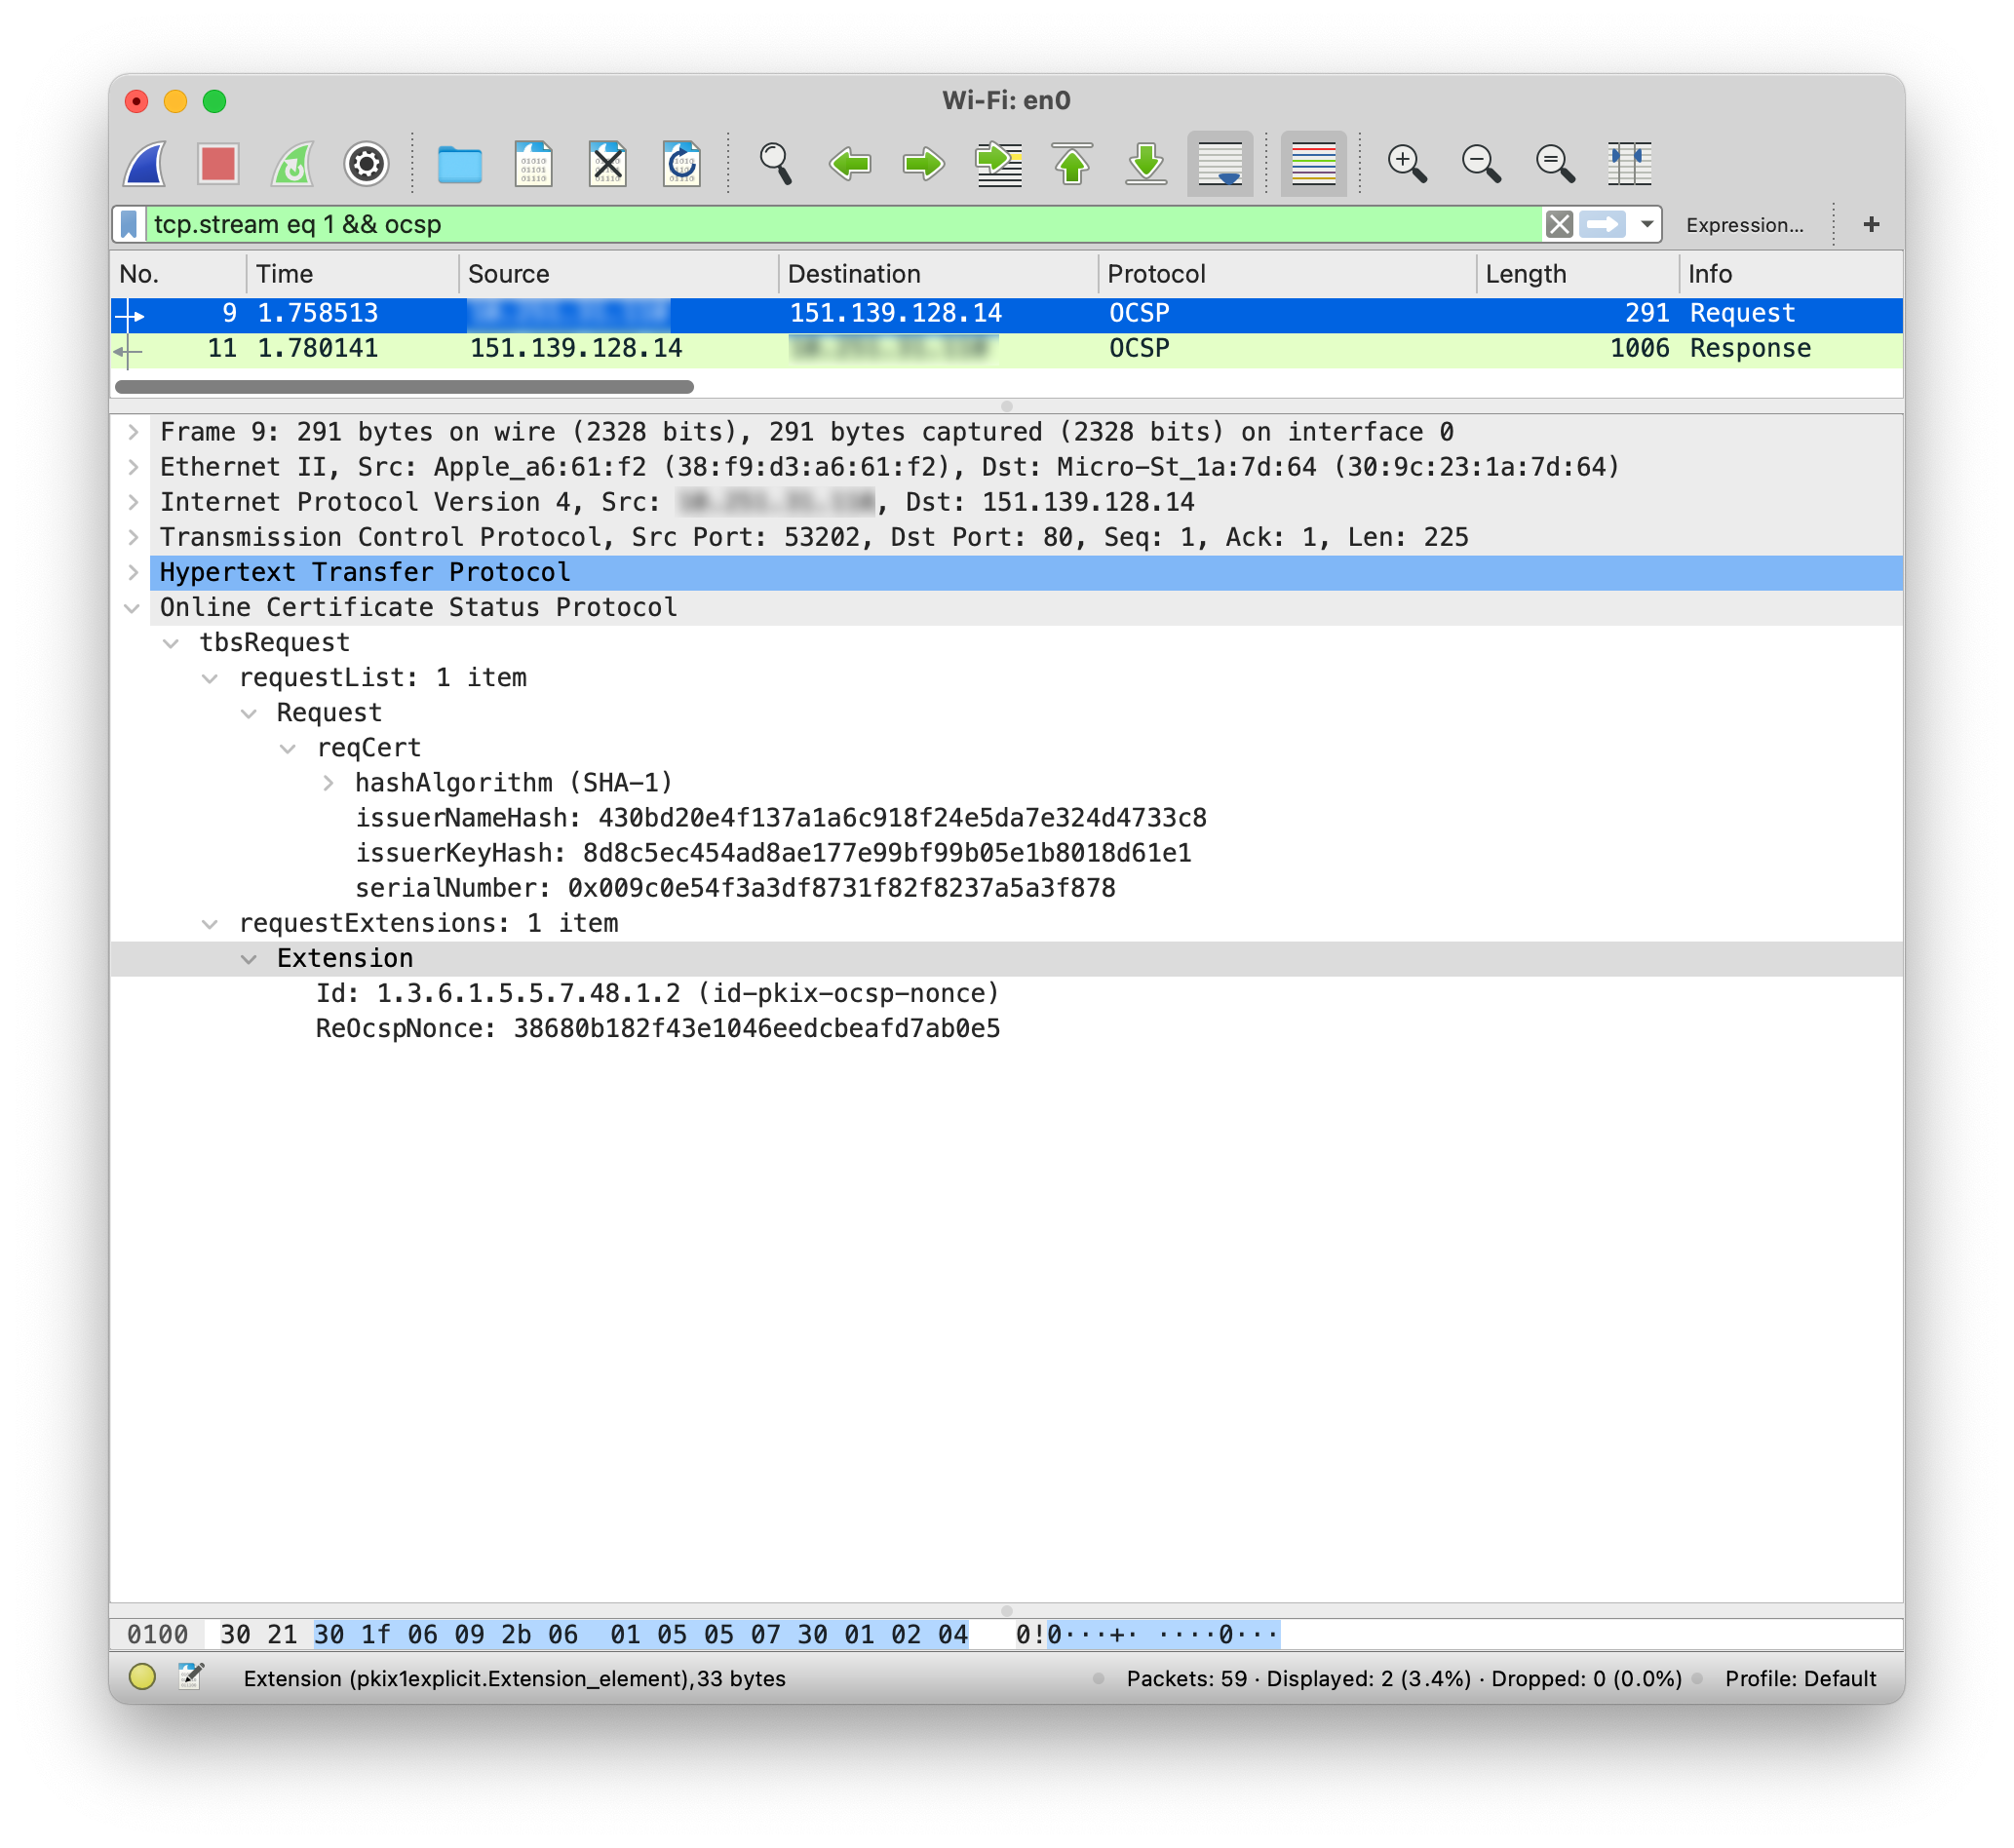Screen dimensions: 2014x1848
Task: Click Packets: 59 status text
Action: coord(1186,1678)
